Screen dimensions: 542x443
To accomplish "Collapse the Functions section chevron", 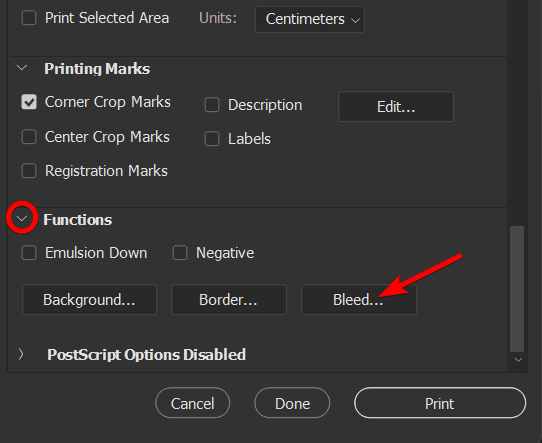I will pos(22,218).
